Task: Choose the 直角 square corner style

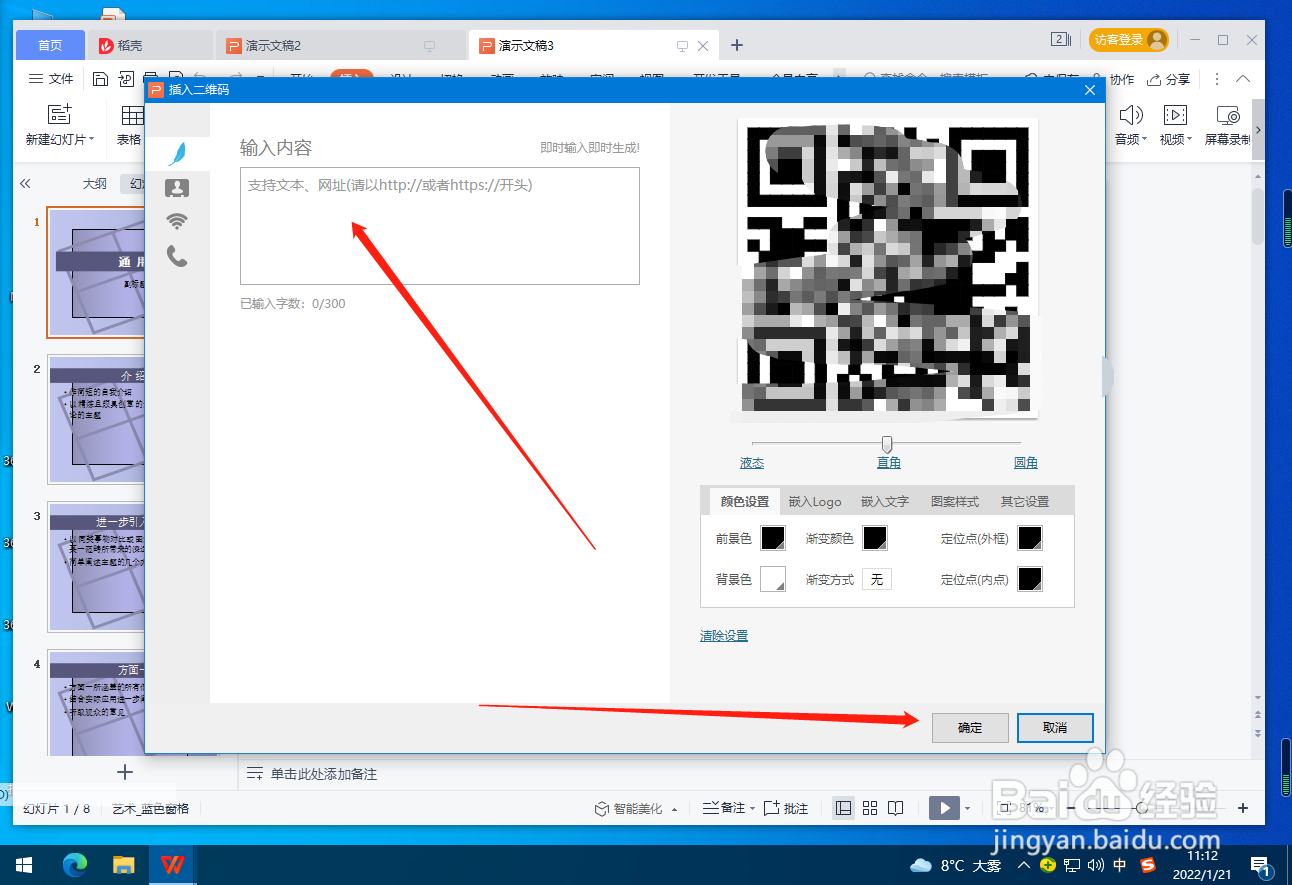Action: 888,463
